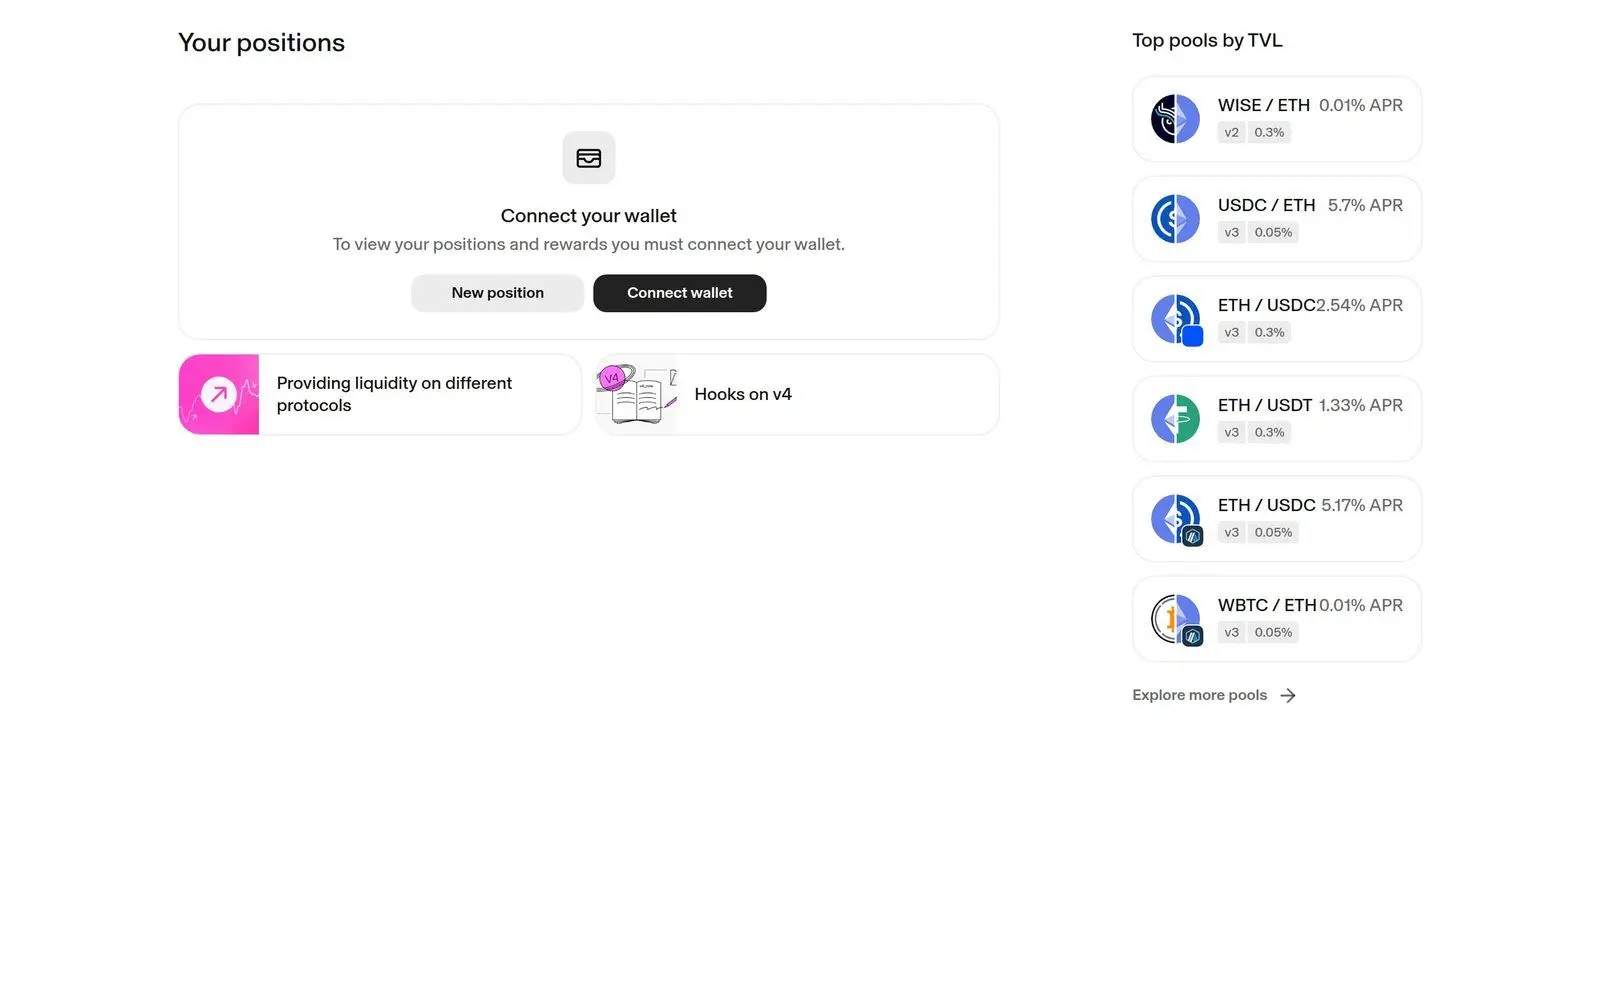Click the ETH / USDT token pair icon

1175,419
